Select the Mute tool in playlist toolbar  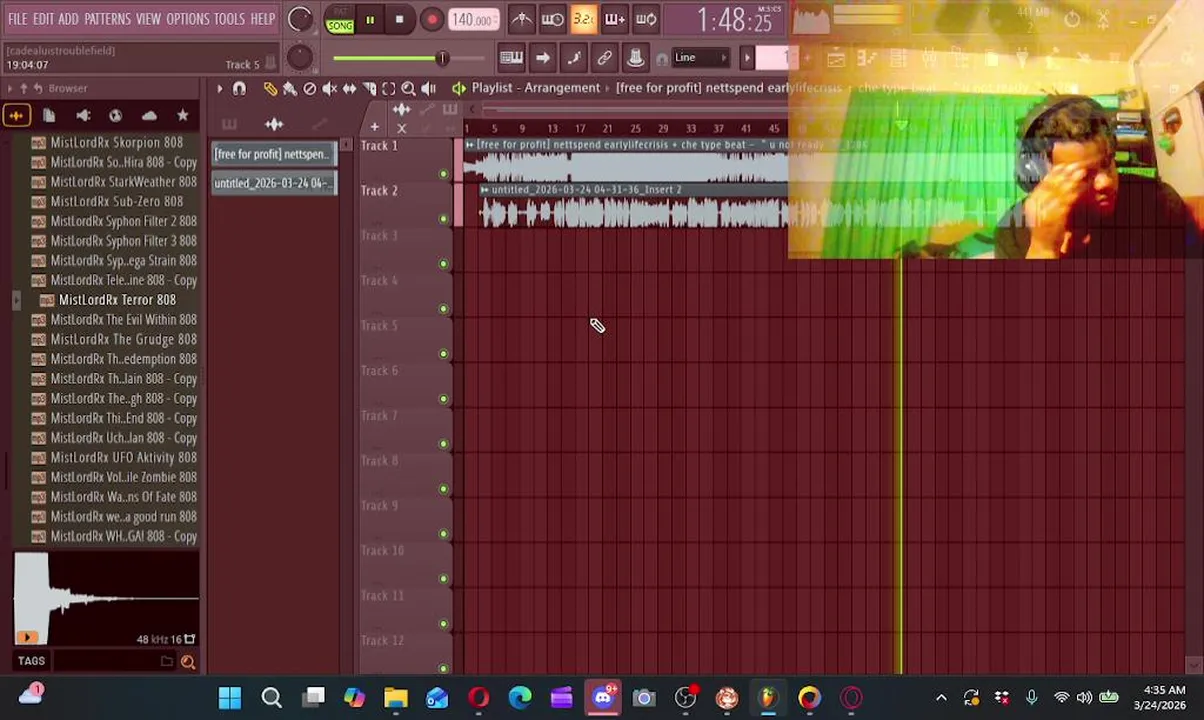[329, 89]
